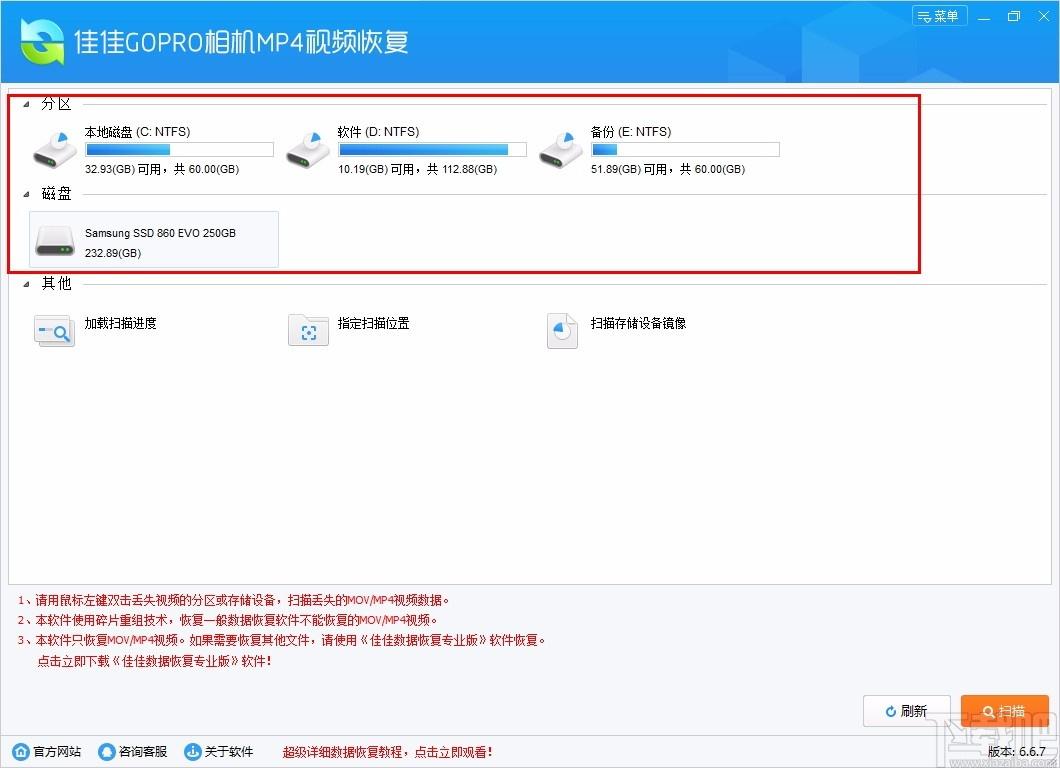
Task: Click the orange 扫描 scan button
Action: (1005, 711)
